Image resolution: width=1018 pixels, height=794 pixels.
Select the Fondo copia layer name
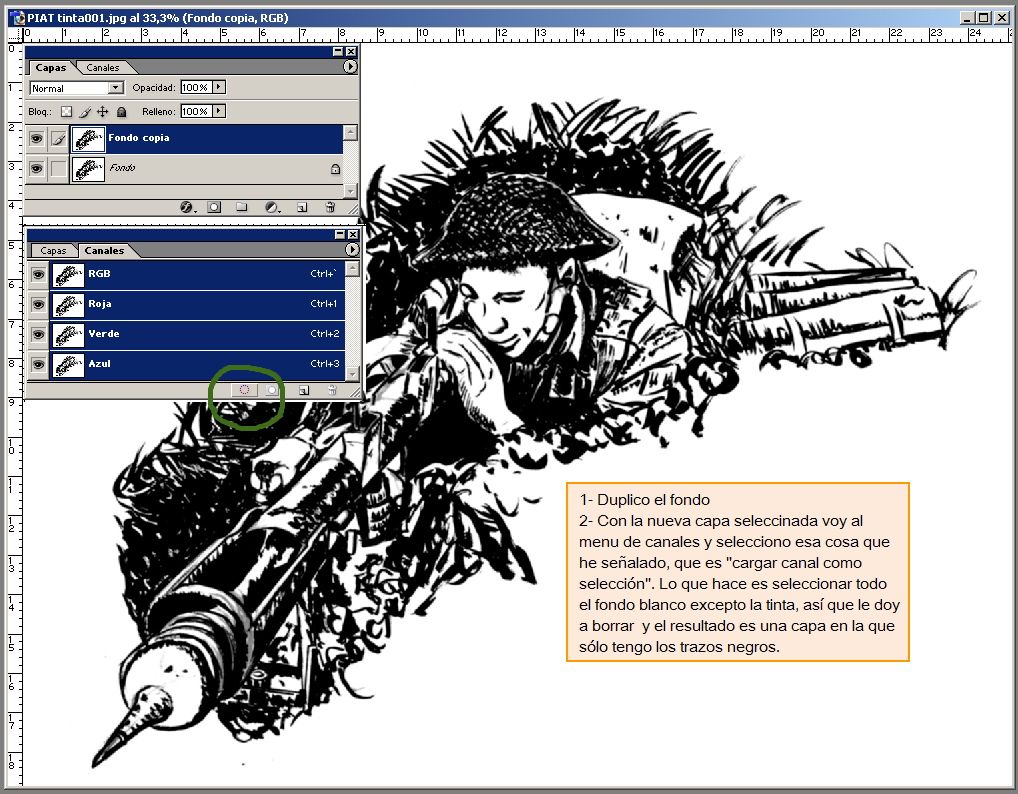pyautogui.click(x=139, y=138)
